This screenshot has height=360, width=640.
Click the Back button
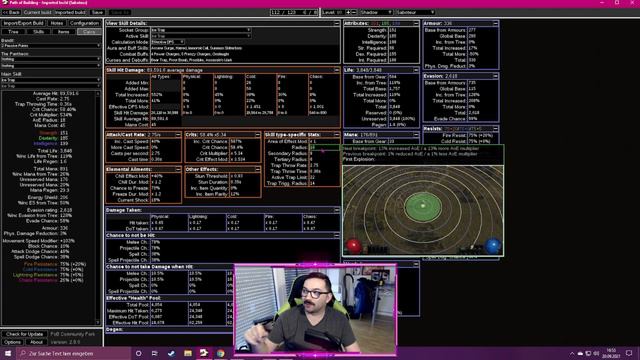(11, 12)
